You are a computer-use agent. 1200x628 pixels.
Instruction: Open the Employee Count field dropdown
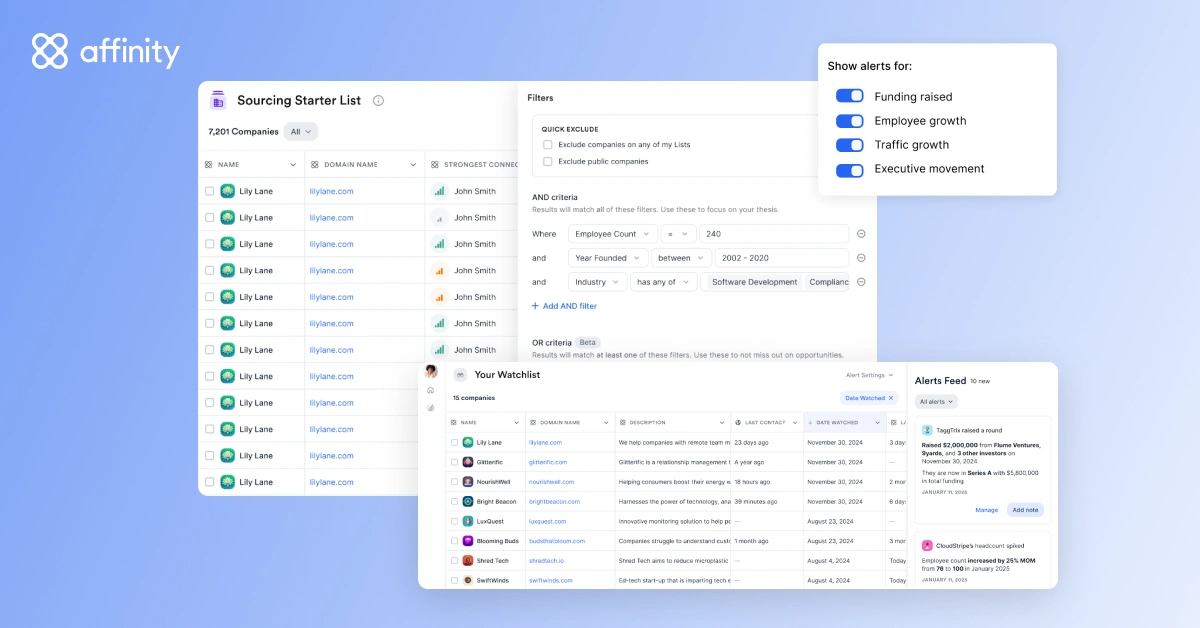(x=612, y=234)
